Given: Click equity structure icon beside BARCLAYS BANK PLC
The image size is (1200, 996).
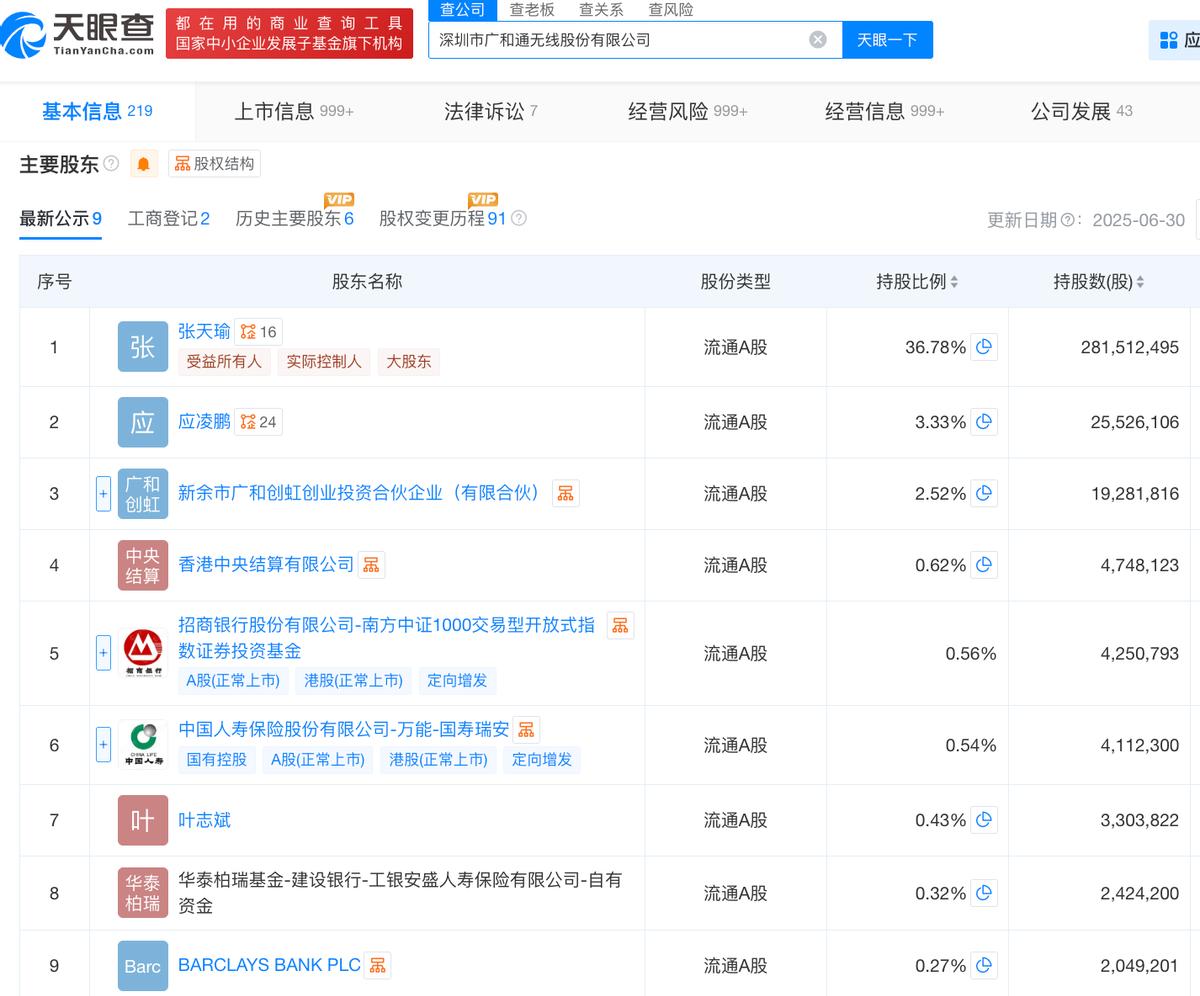Looking at the screenshot, I should [x=377, y=965].
